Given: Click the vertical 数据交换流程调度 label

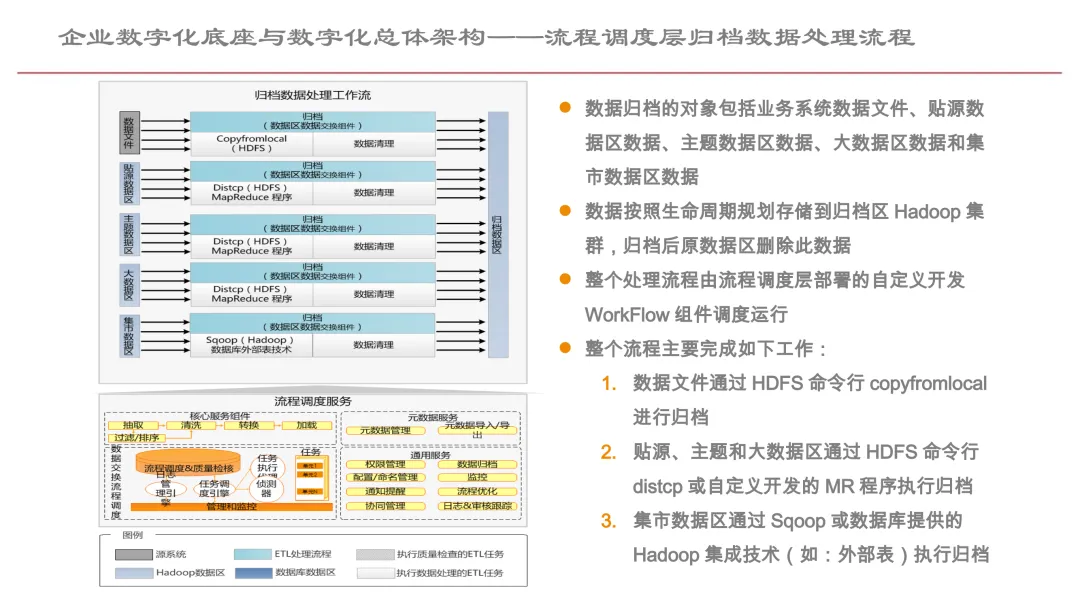Looking at the screenshot, I should [x=116, y=482].
